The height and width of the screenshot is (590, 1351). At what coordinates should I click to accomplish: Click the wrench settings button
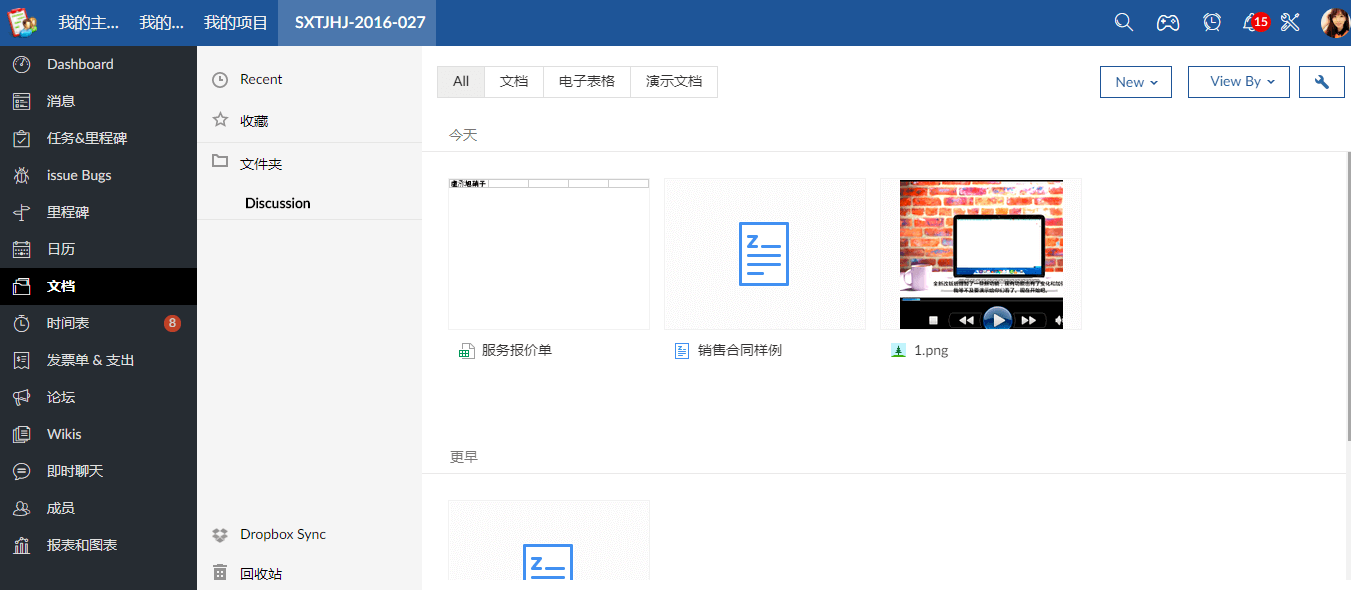[x=1321, y=82]
